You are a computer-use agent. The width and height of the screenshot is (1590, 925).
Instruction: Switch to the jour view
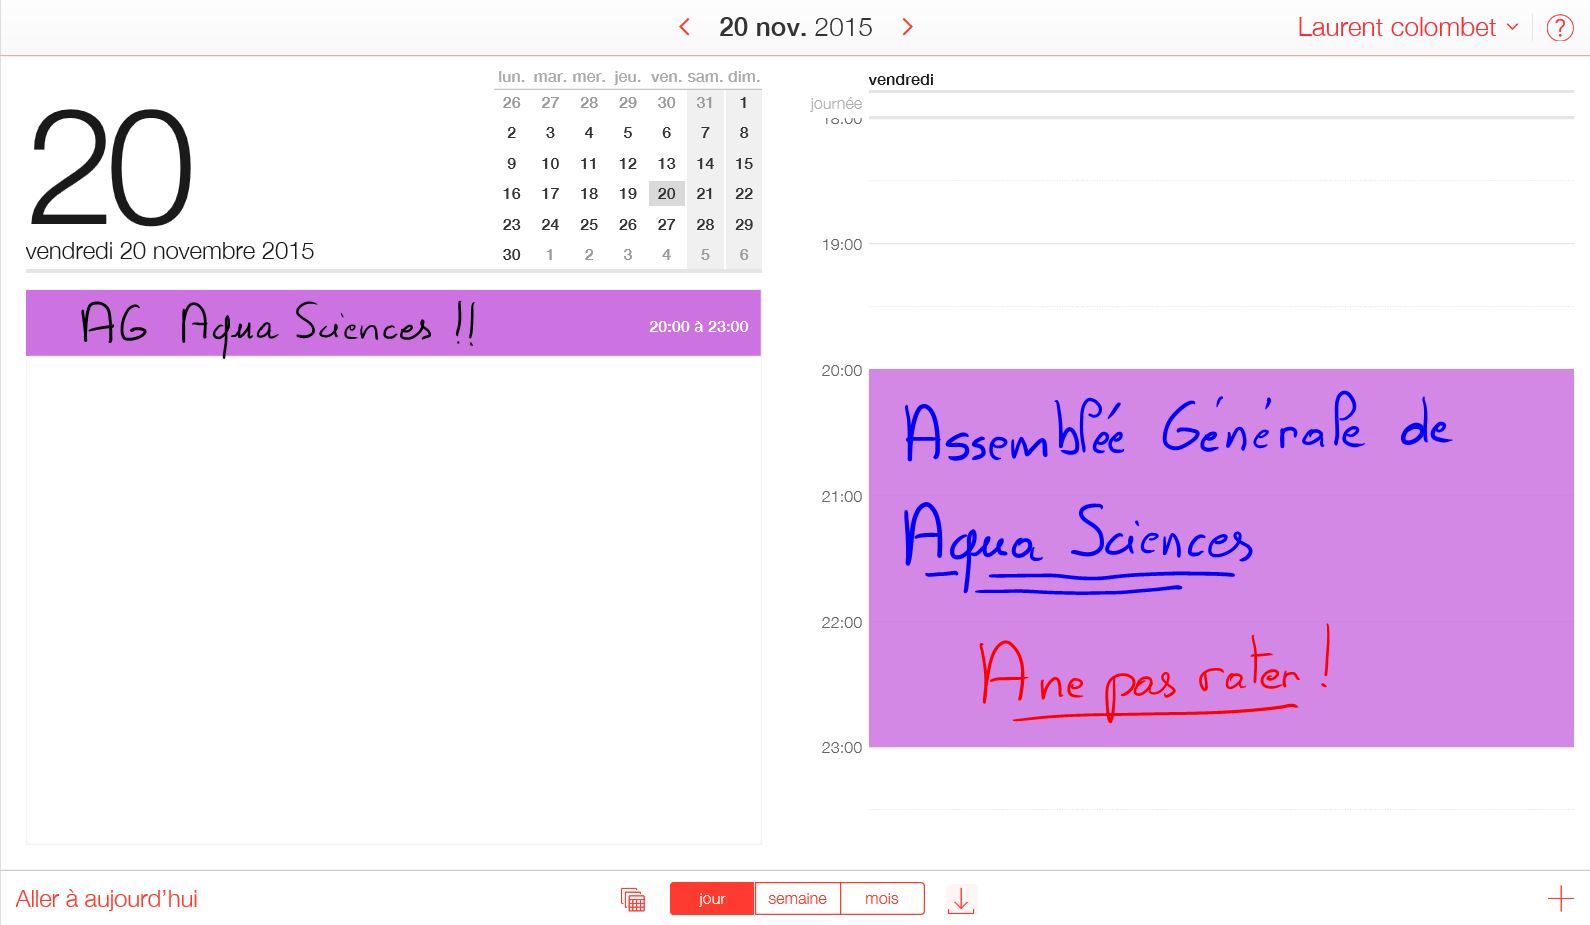[712, 899]
